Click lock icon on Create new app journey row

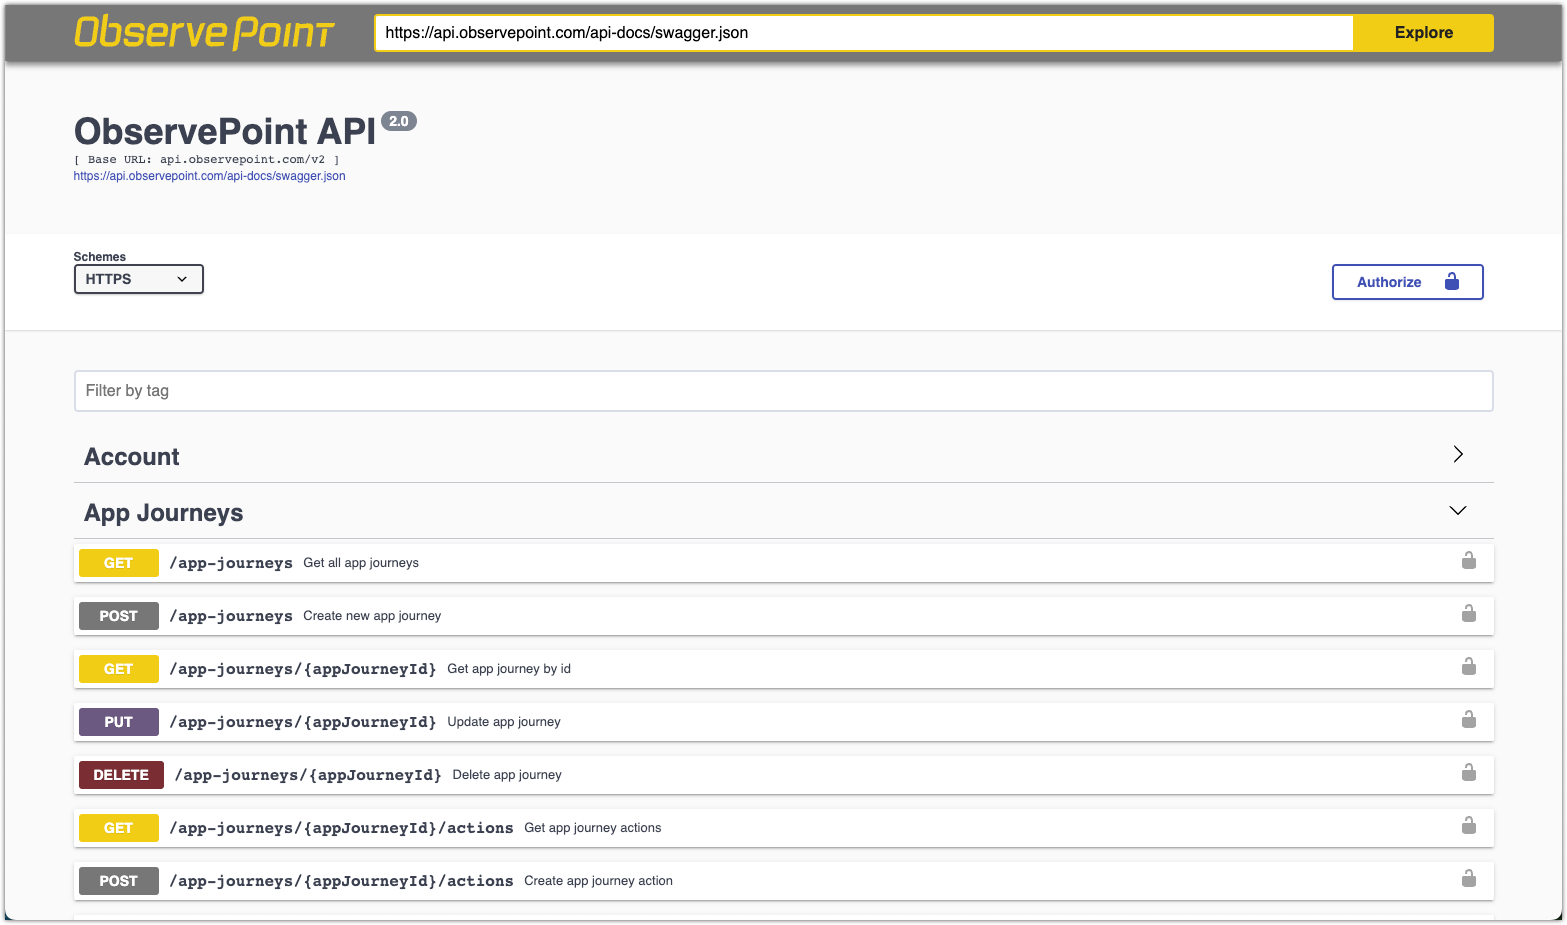click(1469, 613)
